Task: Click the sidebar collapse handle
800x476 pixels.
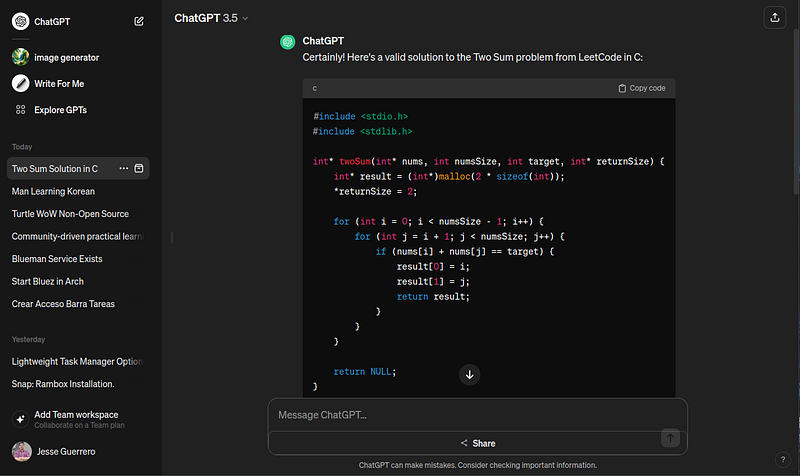Action: tap(172, 237)
